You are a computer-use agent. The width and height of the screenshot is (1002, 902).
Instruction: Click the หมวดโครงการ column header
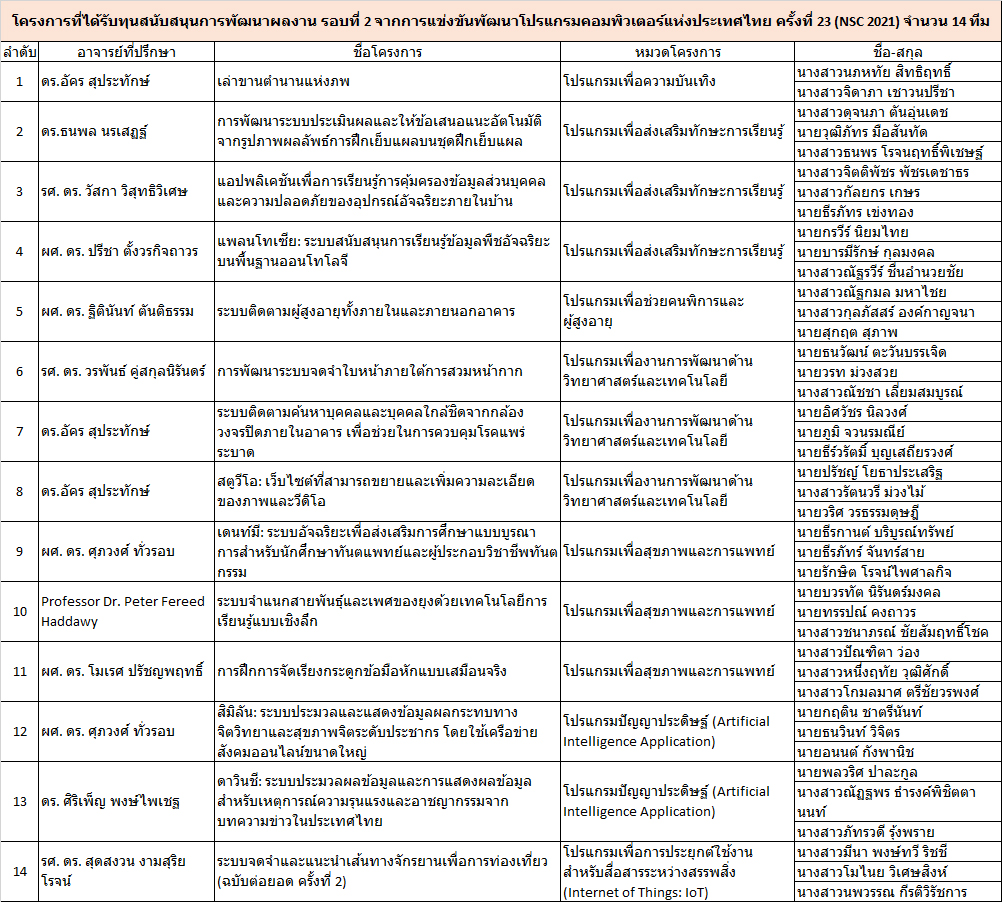click(675, 51)
